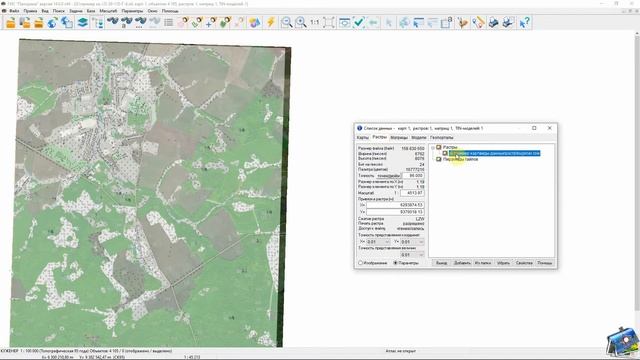Screen dimensions: 640x360
Task: Open the Вид menu
Action: (x=45, y=11)
